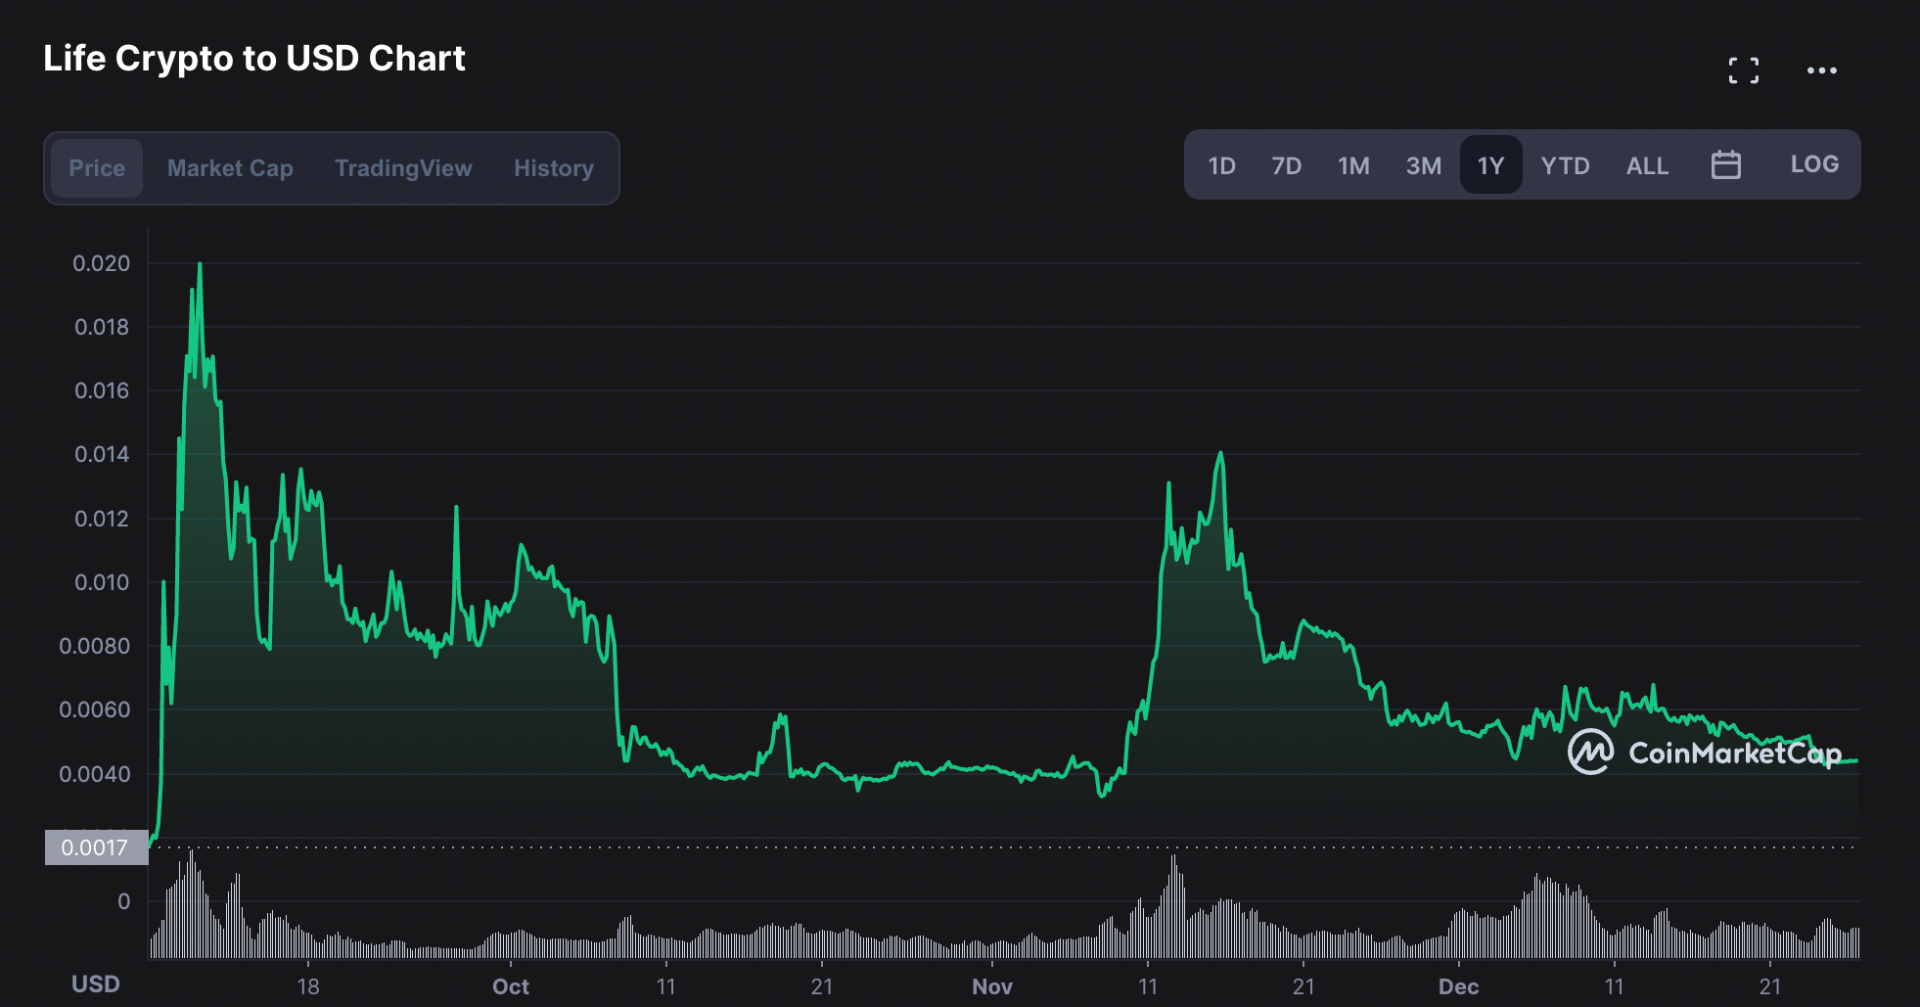Viewport: 1920px width, 1007px height.
Task: Open the fullscreen chart view
Action: (x=1744, y=69)
